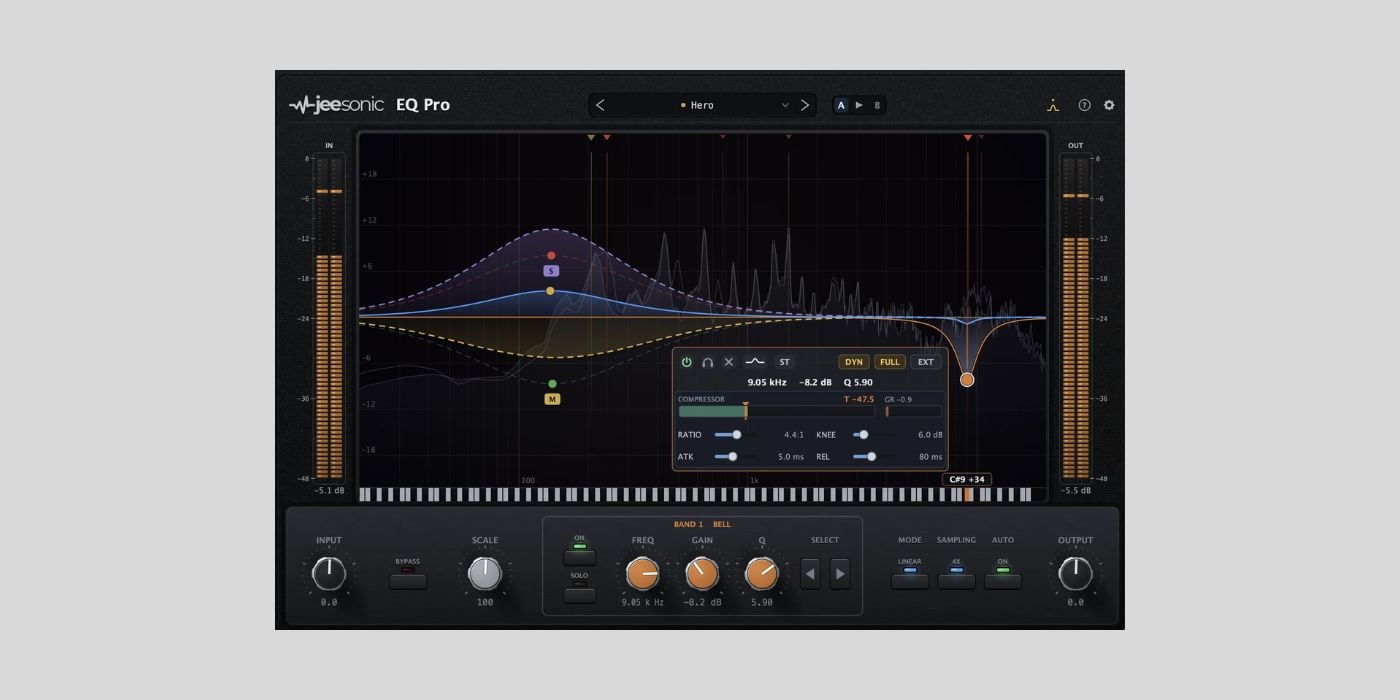Click the highlighted orange piano key
The width and height of the screenshot is (1400, 700).
point(968,495)
